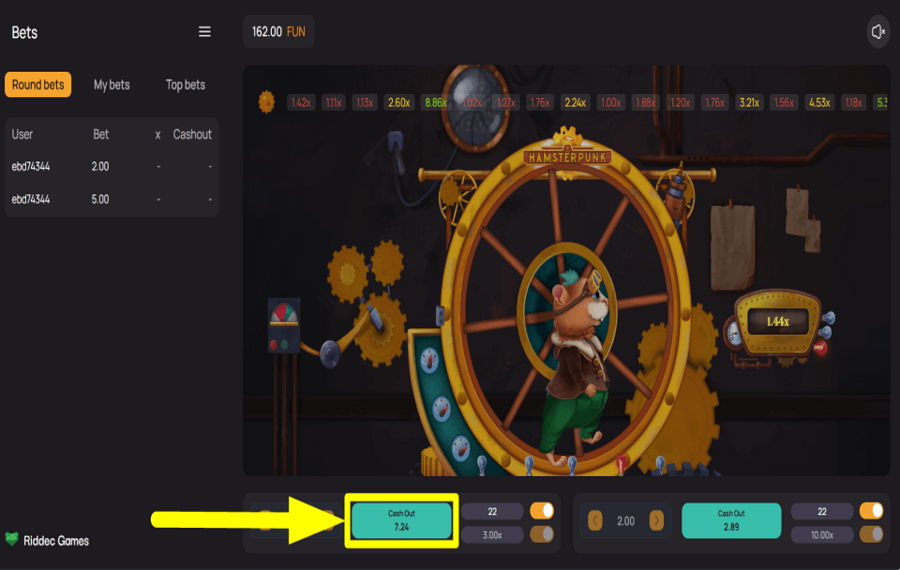Switch to the My bets tab
Image resolution: width=900 pixels, height=570 pixels.
click(112, 85)
